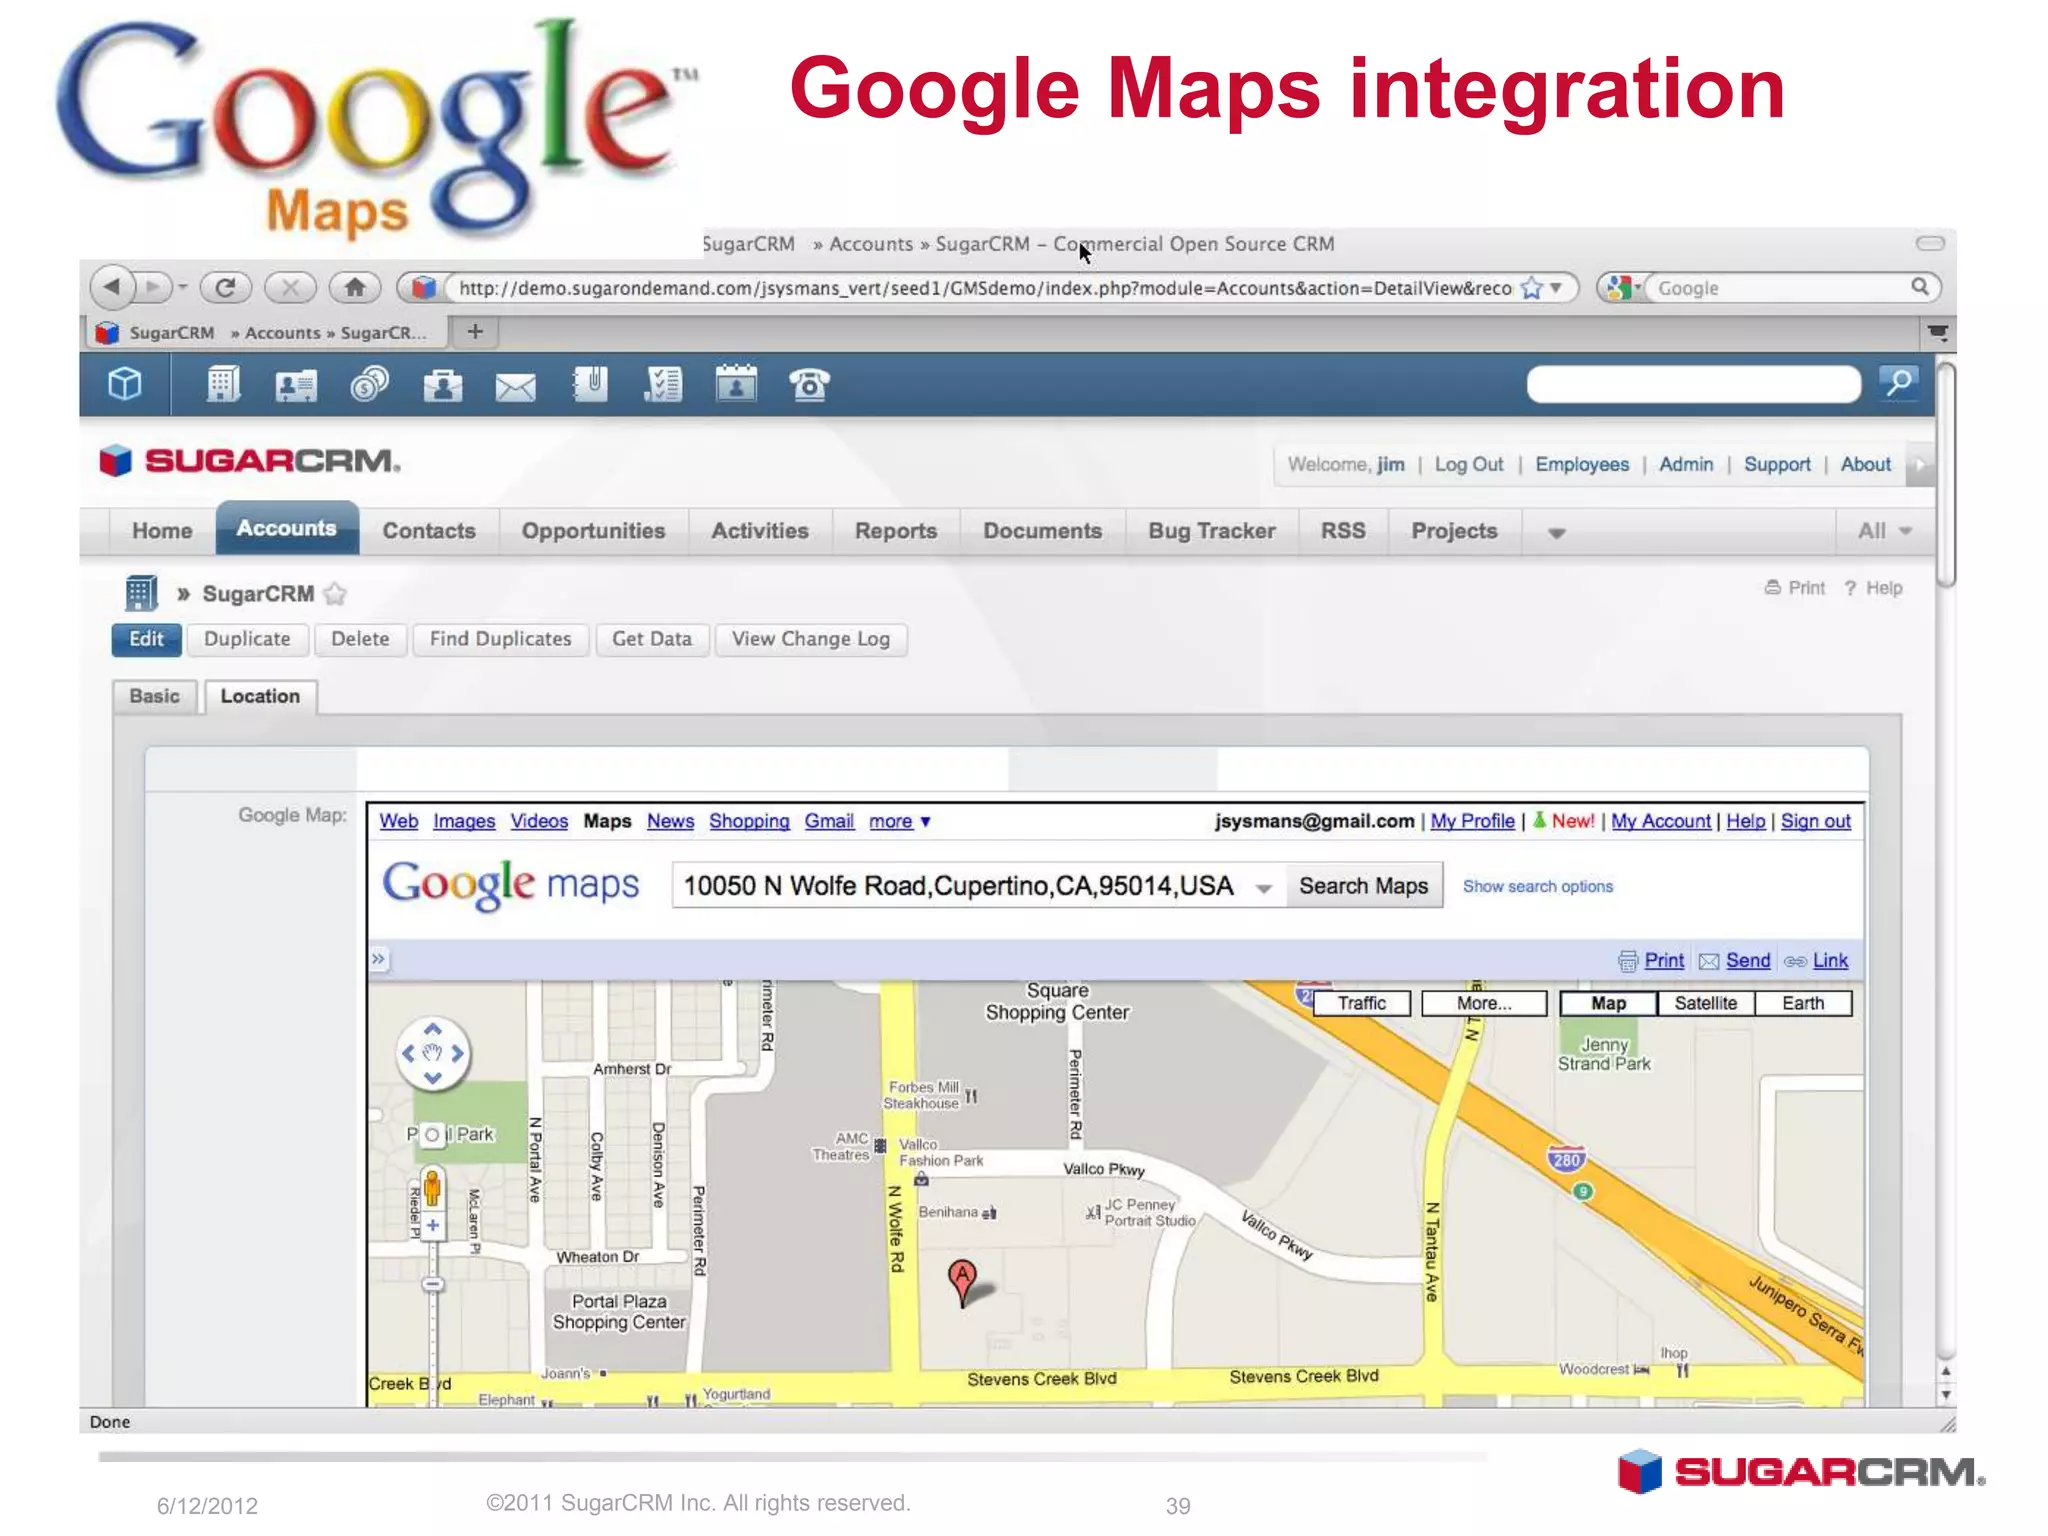Open address suggestions dropdown in maps search
2048x1536 pixels.
tap(1264, 888)
